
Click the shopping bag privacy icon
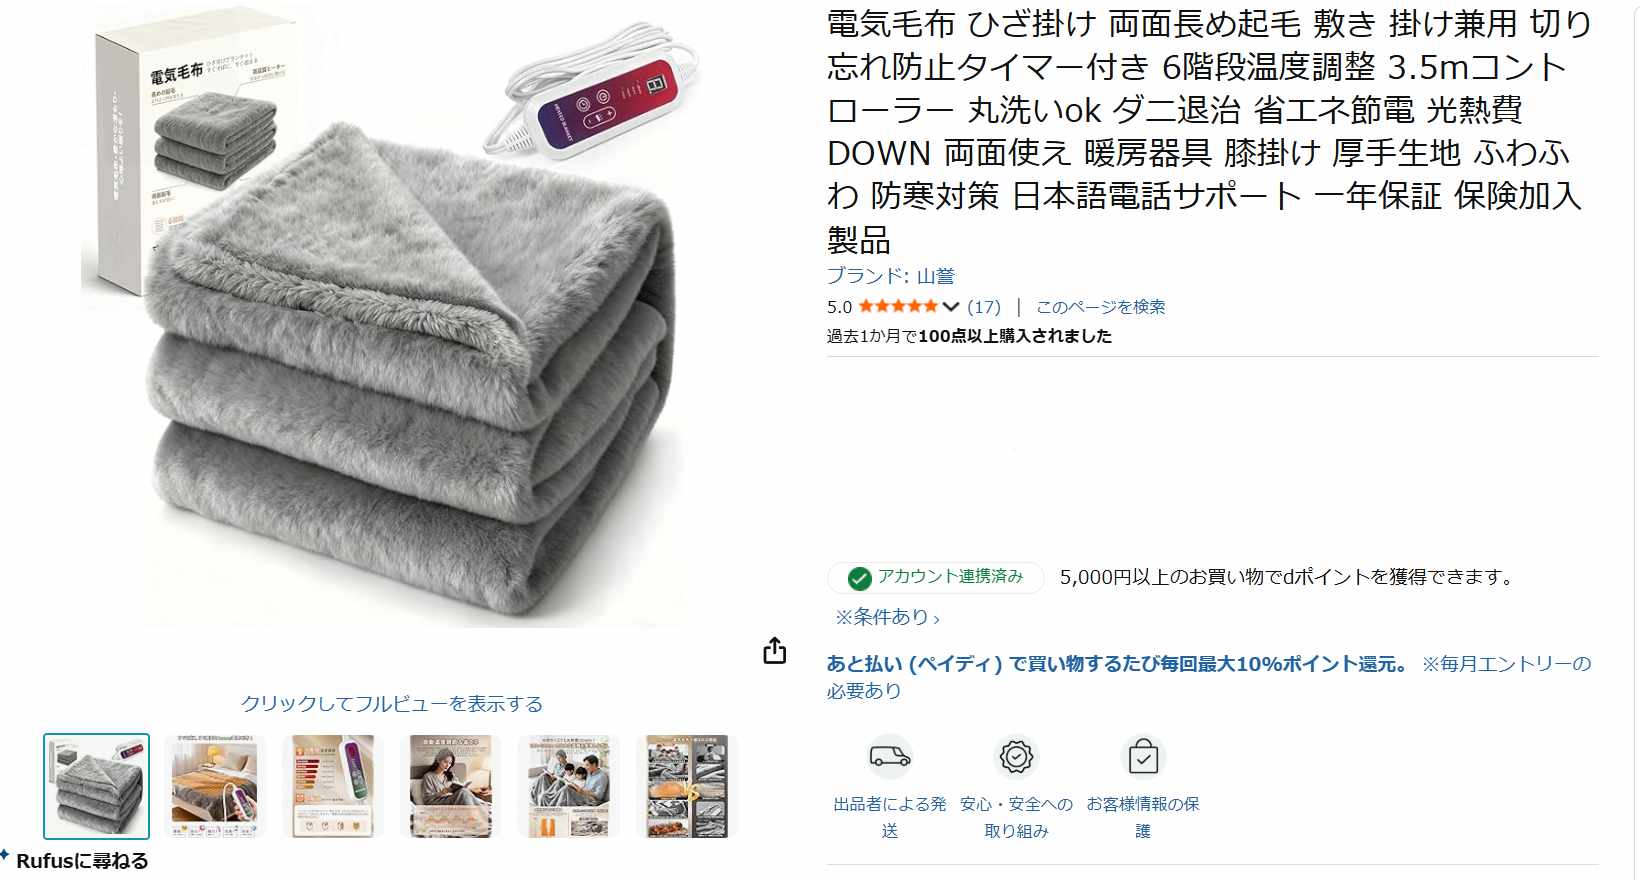click(1143, 756)
